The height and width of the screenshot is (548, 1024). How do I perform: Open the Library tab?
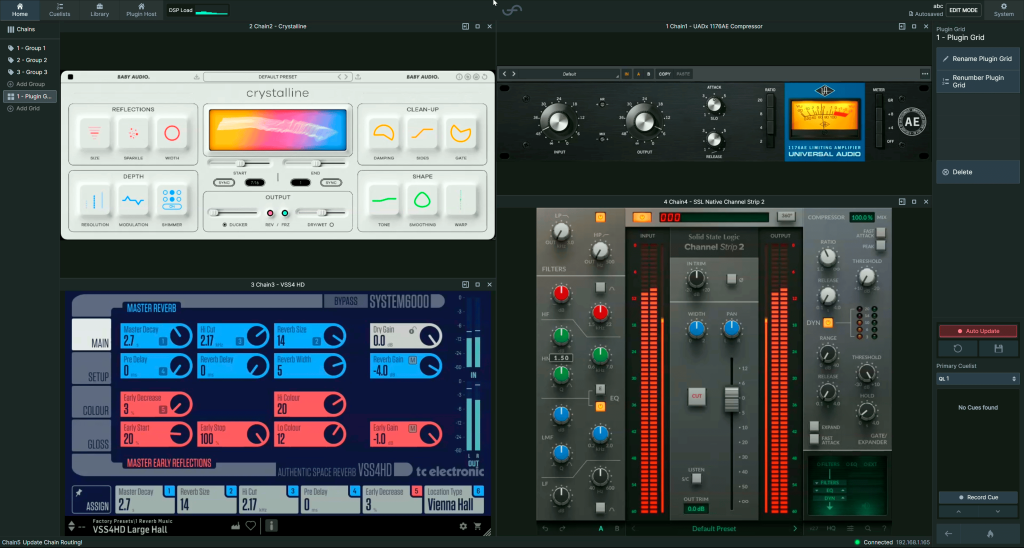pyautogui.click(x=99, y=10)
